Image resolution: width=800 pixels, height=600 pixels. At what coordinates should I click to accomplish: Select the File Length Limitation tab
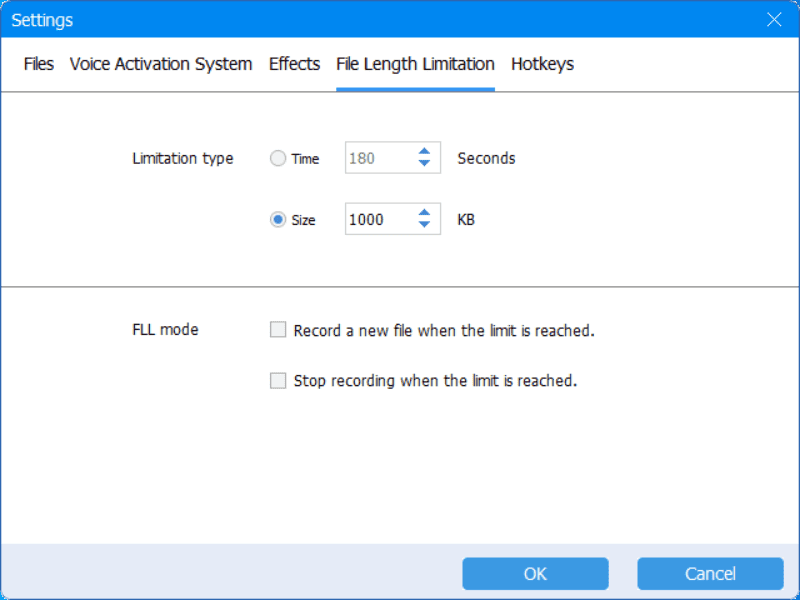(x=415, y=64)
